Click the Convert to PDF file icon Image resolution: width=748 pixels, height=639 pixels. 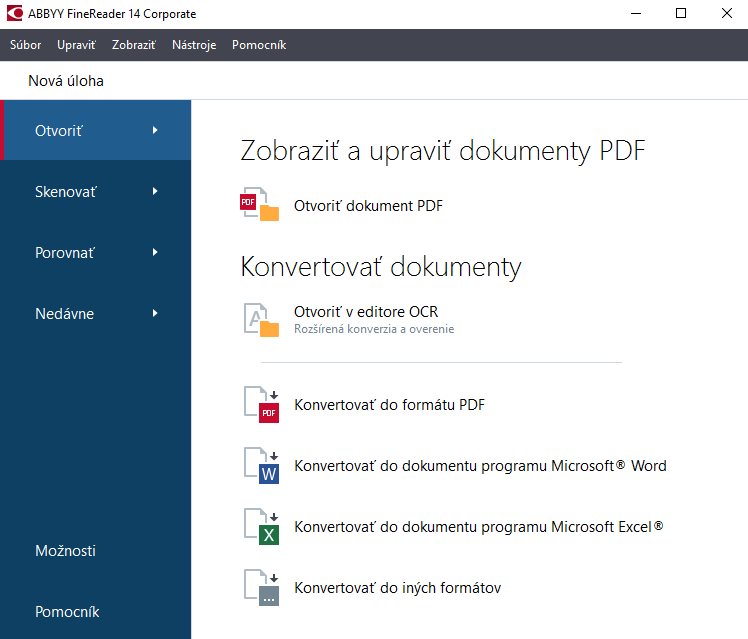coord(261,405)
